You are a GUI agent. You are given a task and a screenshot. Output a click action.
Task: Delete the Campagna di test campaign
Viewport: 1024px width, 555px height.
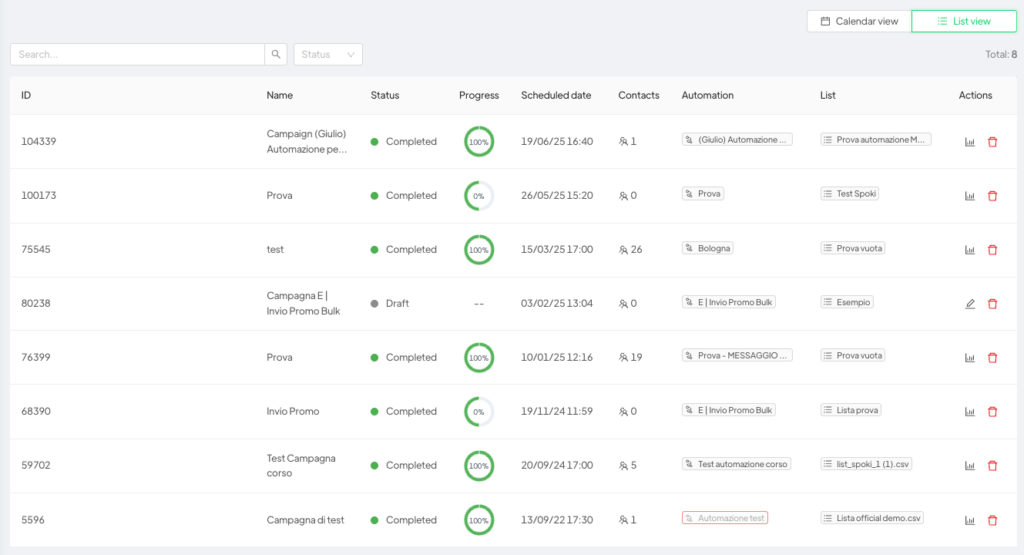[x=992, y=520]
